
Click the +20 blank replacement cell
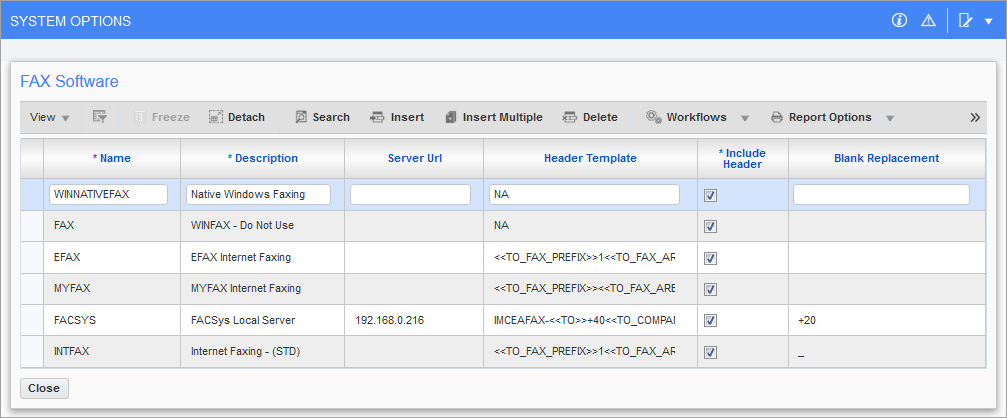887,320
